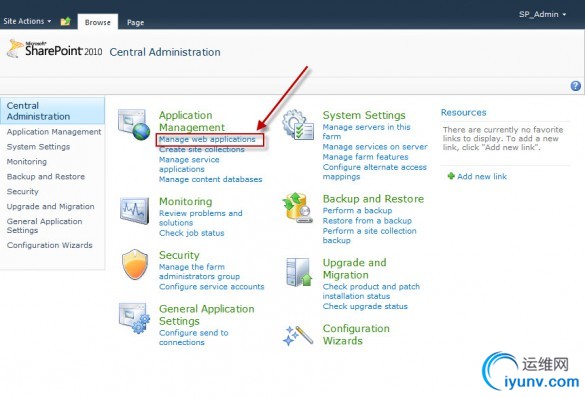Open Manage farm features link
The width and height of the screenshot is (585, 398).
pos(365,157)
